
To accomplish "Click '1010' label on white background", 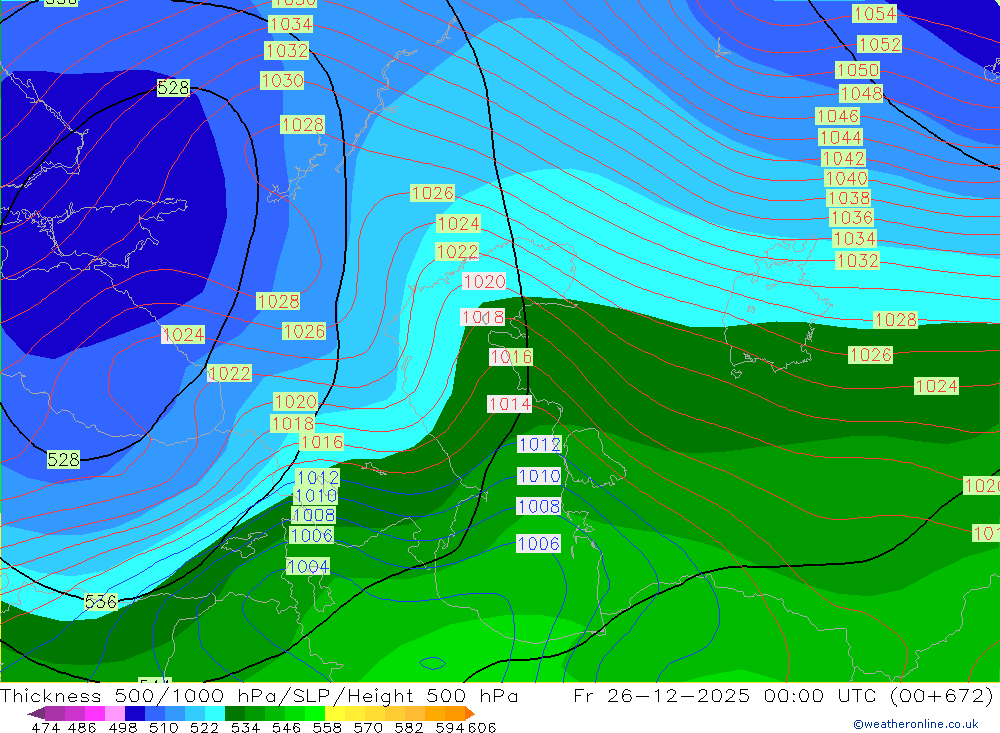I will pos(539,476).
